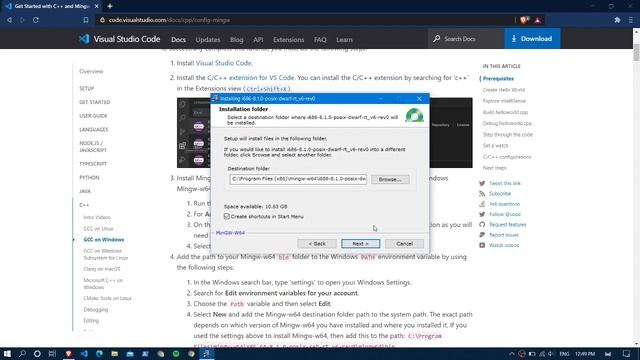Image resolution: width=640 pixels, height=360 pixels.
Task: Open the Blog menu item
Action: pyautogui.click(x=237, y=40)
